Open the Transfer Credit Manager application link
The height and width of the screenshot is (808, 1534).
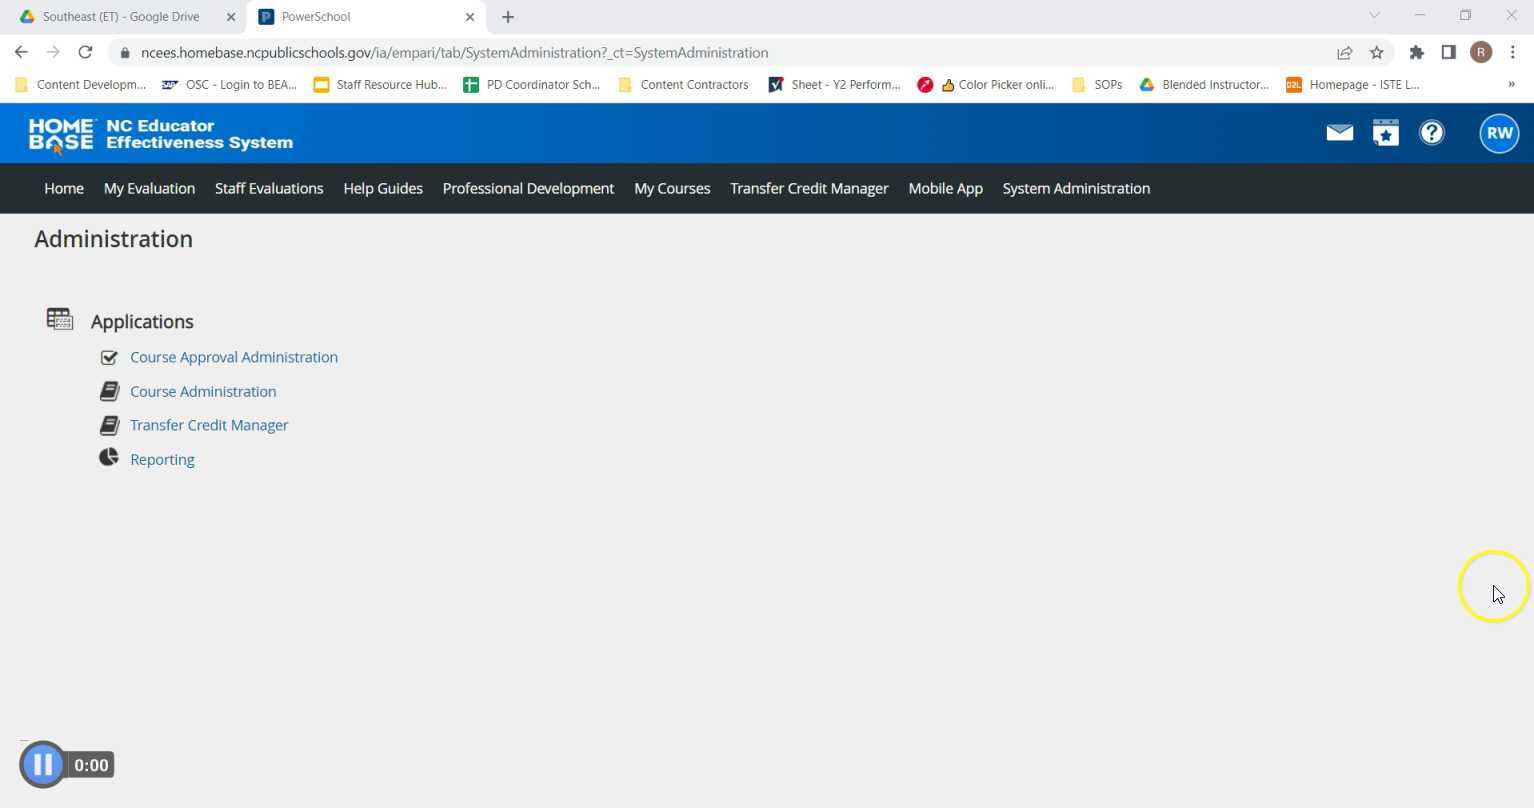[209, 425]
